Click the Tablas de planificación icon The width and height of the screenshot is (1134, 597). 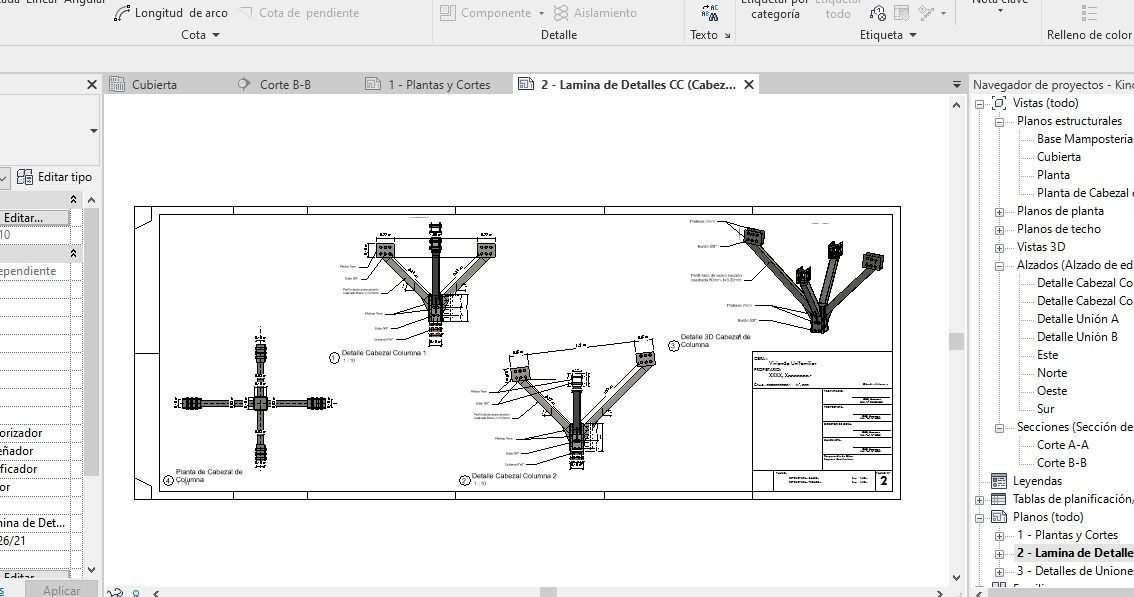point(999,499)
